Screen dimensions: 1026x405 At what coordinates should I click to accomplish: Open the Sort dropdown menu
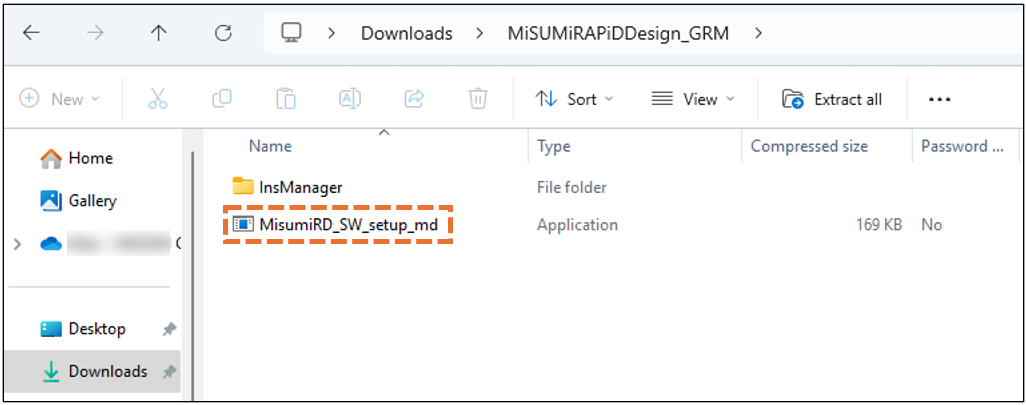(575, 98)
